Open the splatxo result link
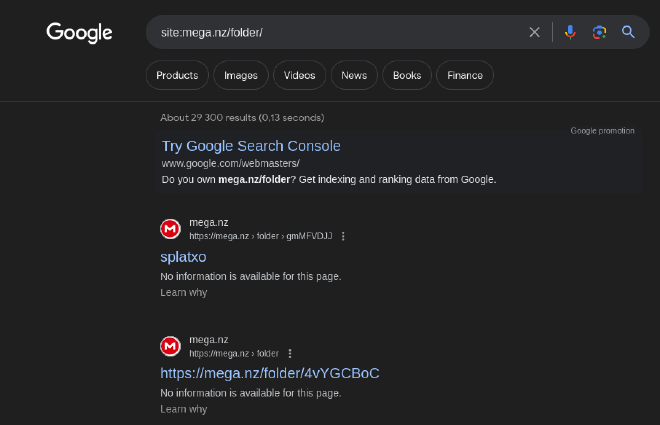 point(183,257)
